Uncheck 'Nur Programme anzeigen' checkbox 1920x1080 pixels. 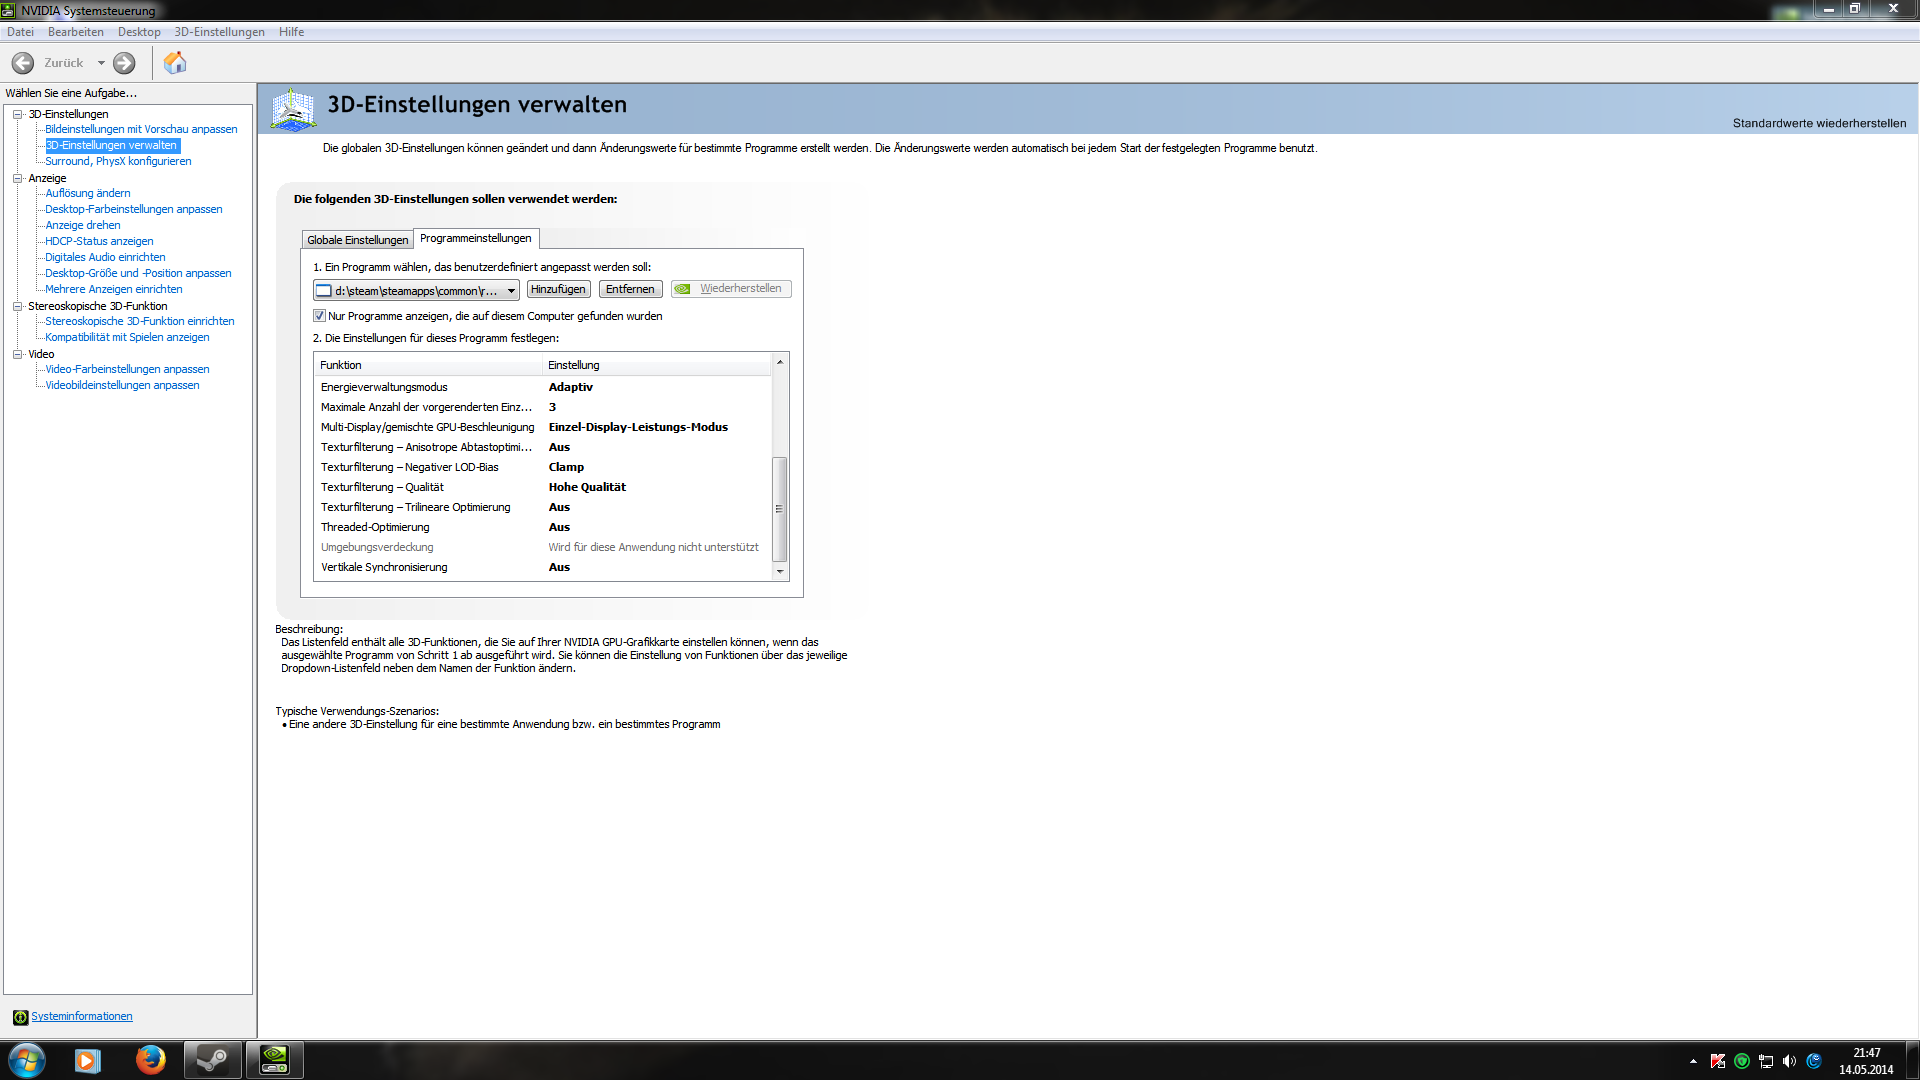click(x=320, y=316)
